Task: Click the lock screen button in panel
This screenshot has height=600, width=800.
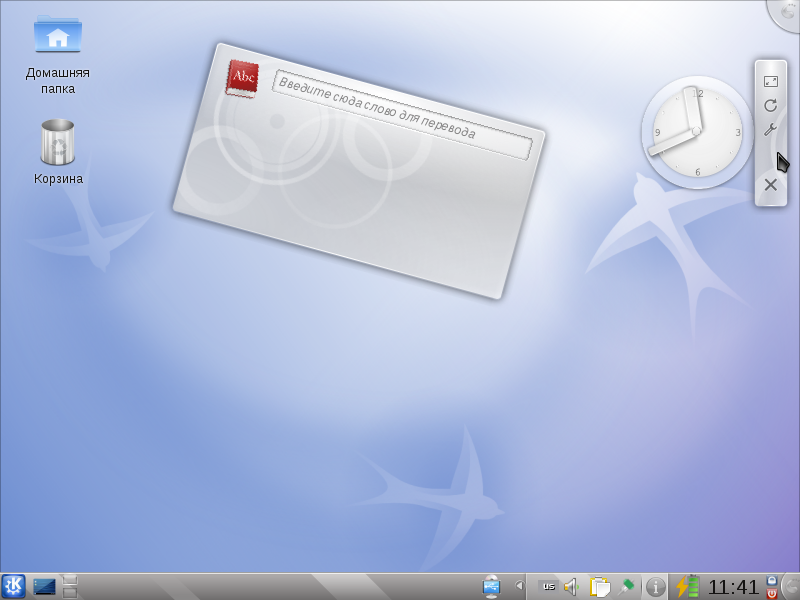Action: 771,581
